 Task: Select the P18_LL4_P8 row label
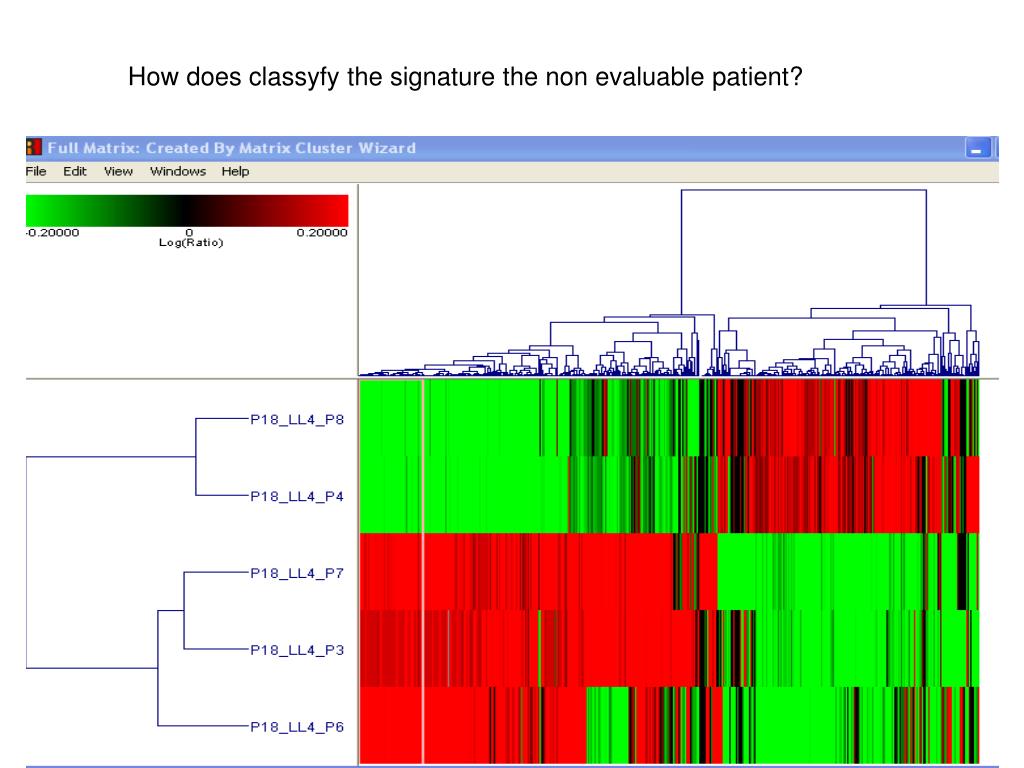pos(297,419)
